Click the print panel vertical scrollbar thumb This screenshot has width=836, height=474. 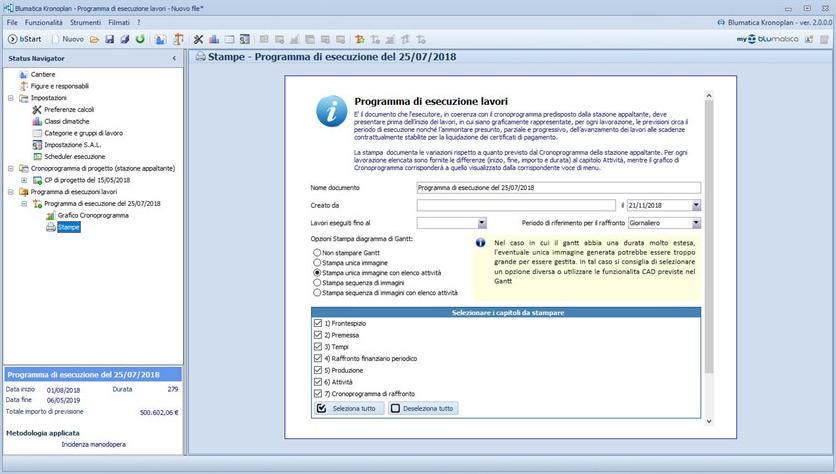pyautogui.click(x=709, y=236)
